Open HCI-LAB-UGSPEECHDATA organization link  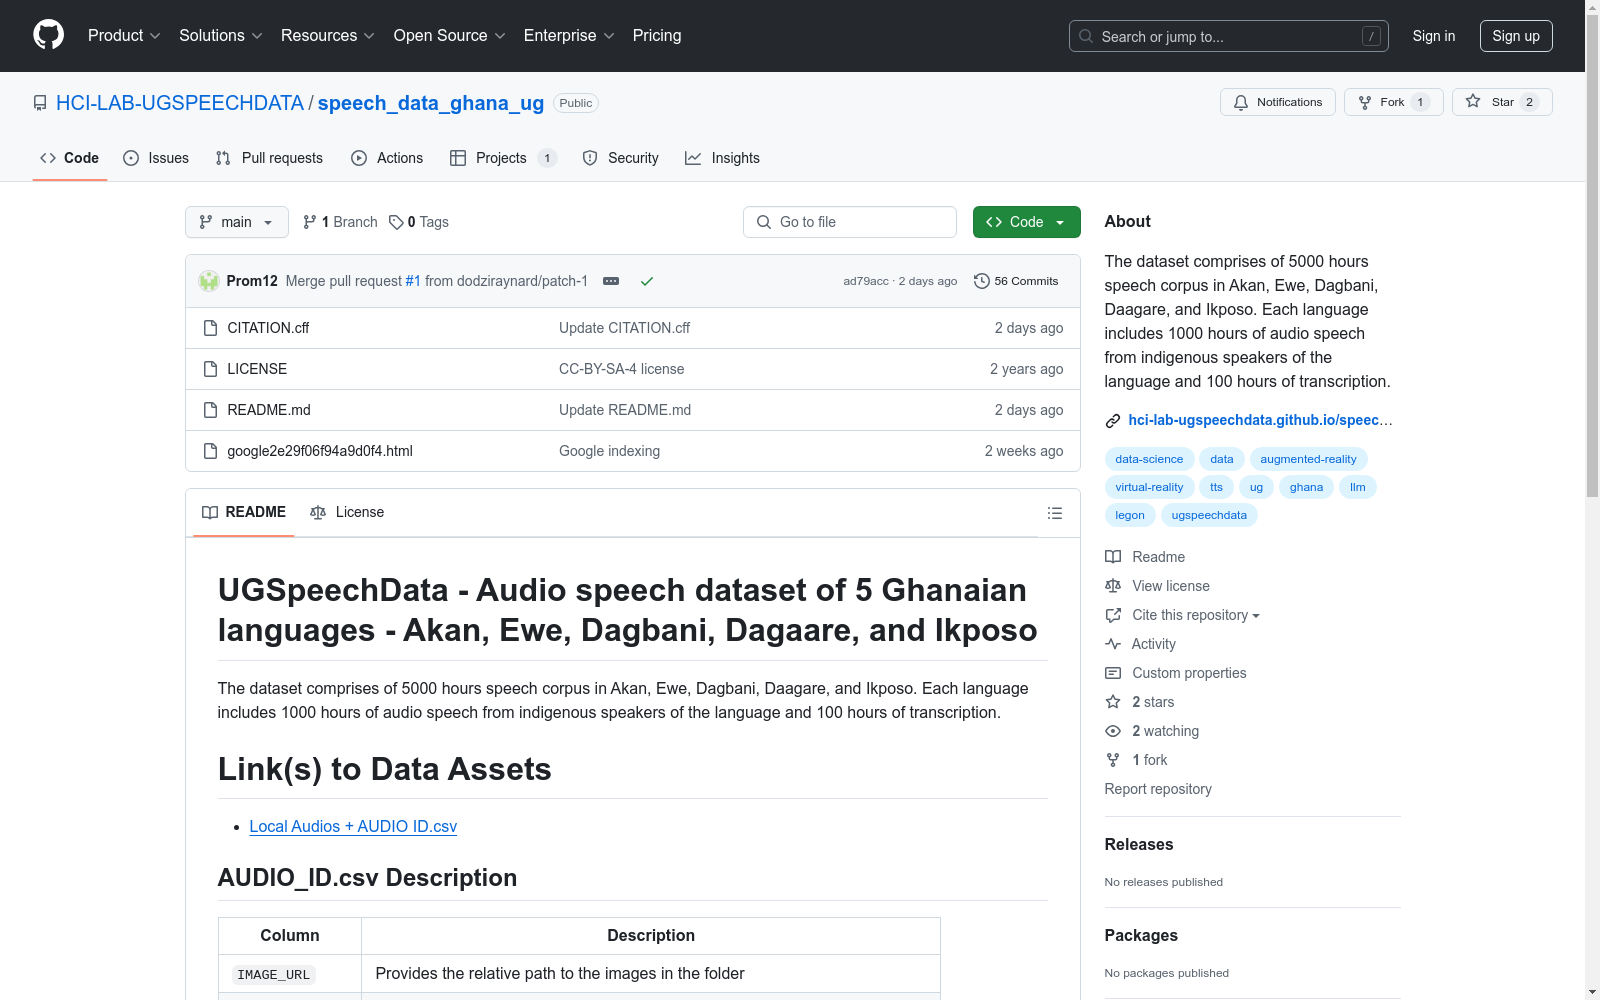(180, 103)
